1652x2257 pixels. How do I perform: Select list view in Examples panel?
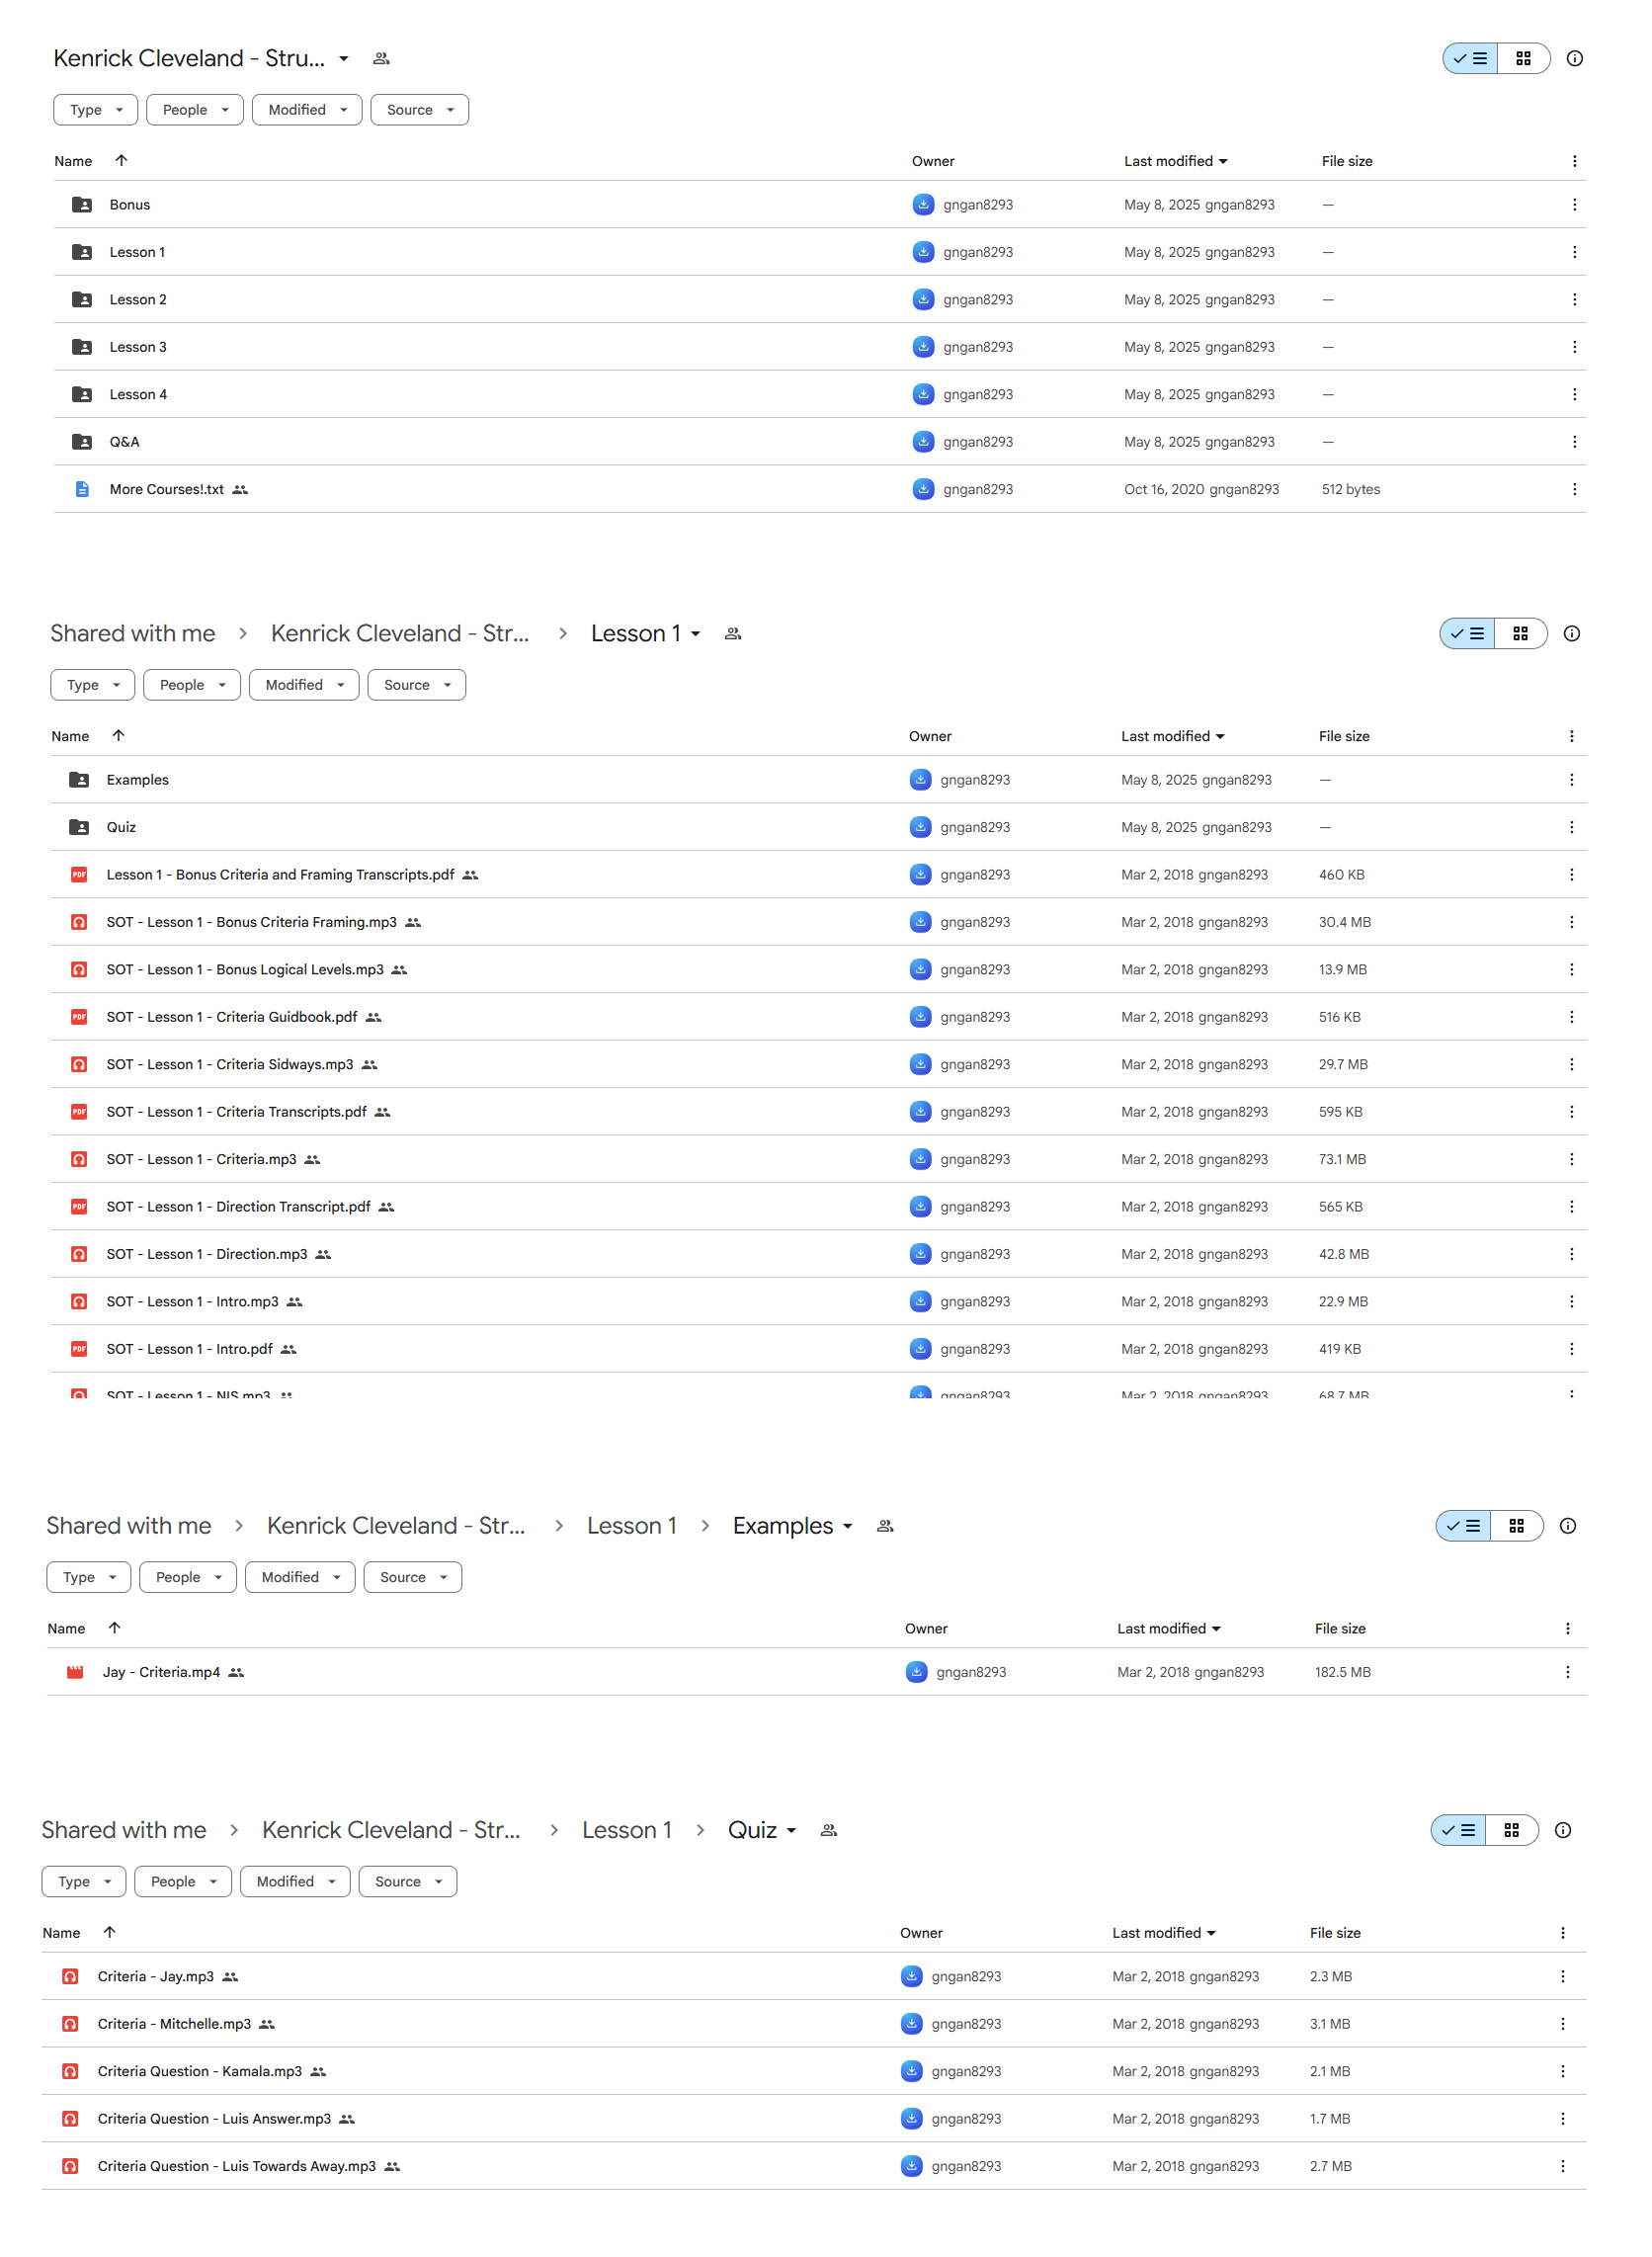click(1463, 1525)
